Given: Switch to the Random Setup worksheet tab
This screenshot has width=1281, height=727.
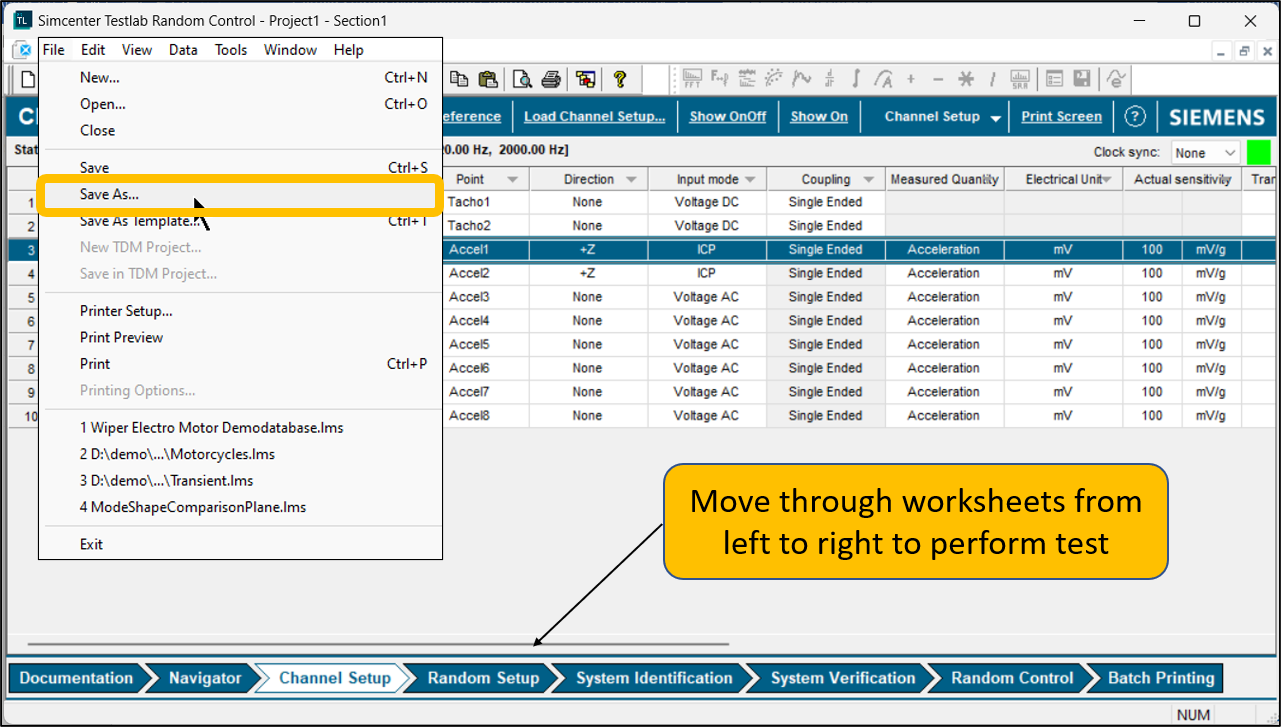Looking at the screenshot, I should 483,678.
